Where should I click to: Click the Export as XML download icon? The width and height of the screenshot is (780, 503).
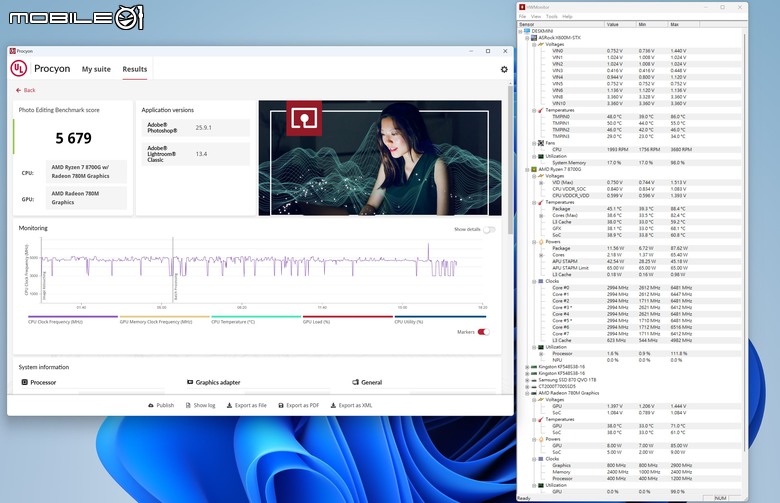click(333, 405)
